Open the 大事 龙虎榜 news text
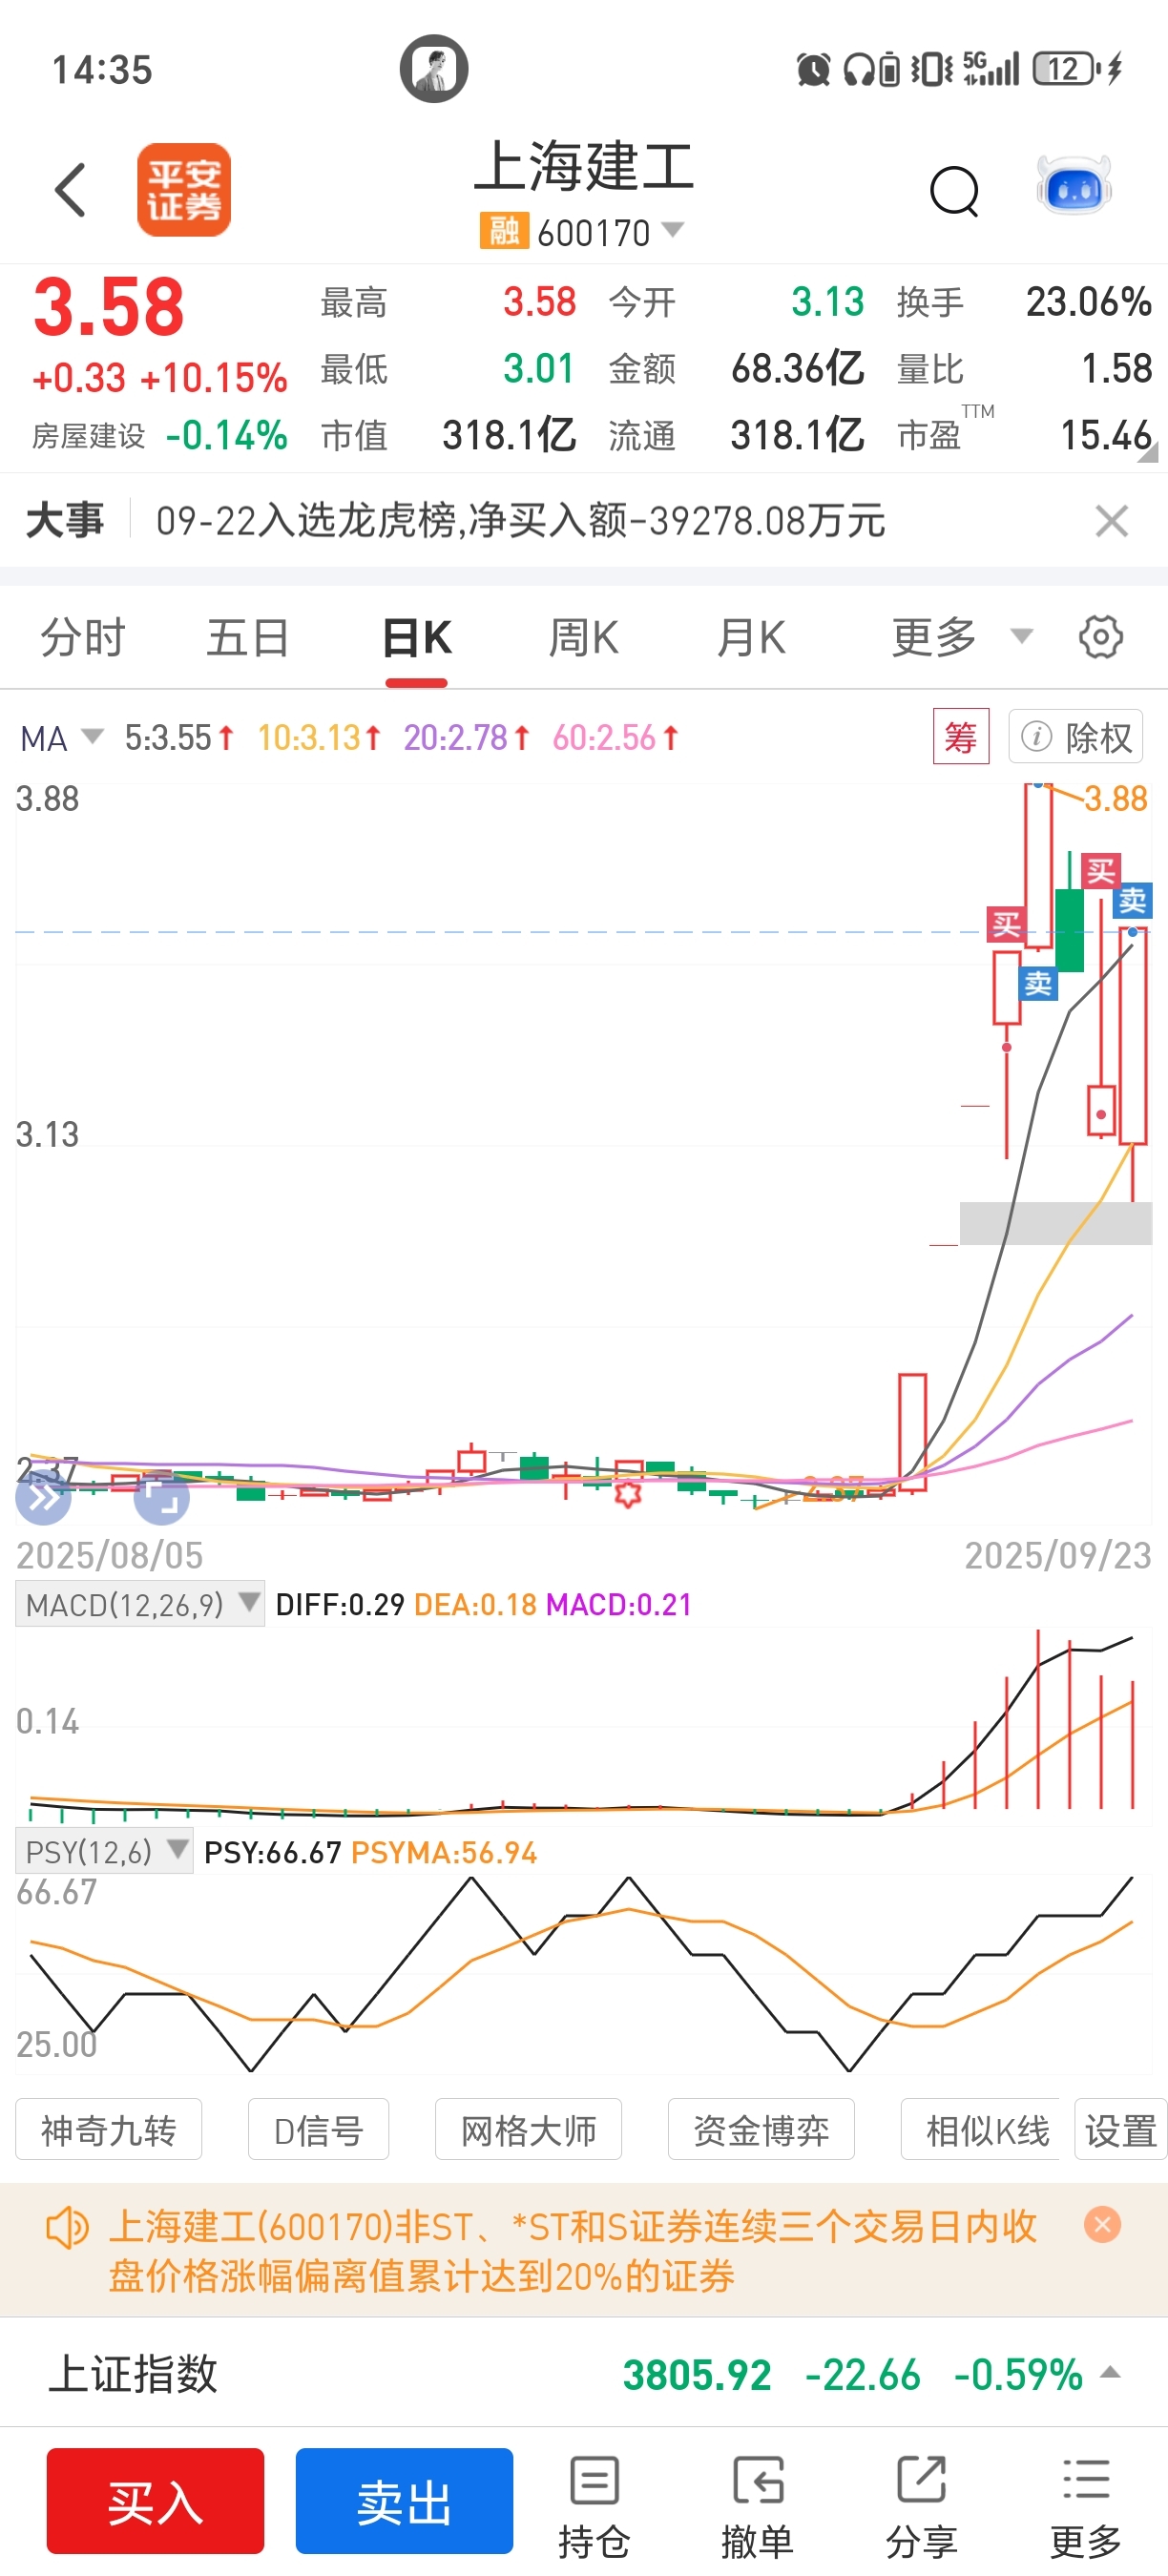Image resolution: width=1168 pixels, height=2576 pixels. 520,521
